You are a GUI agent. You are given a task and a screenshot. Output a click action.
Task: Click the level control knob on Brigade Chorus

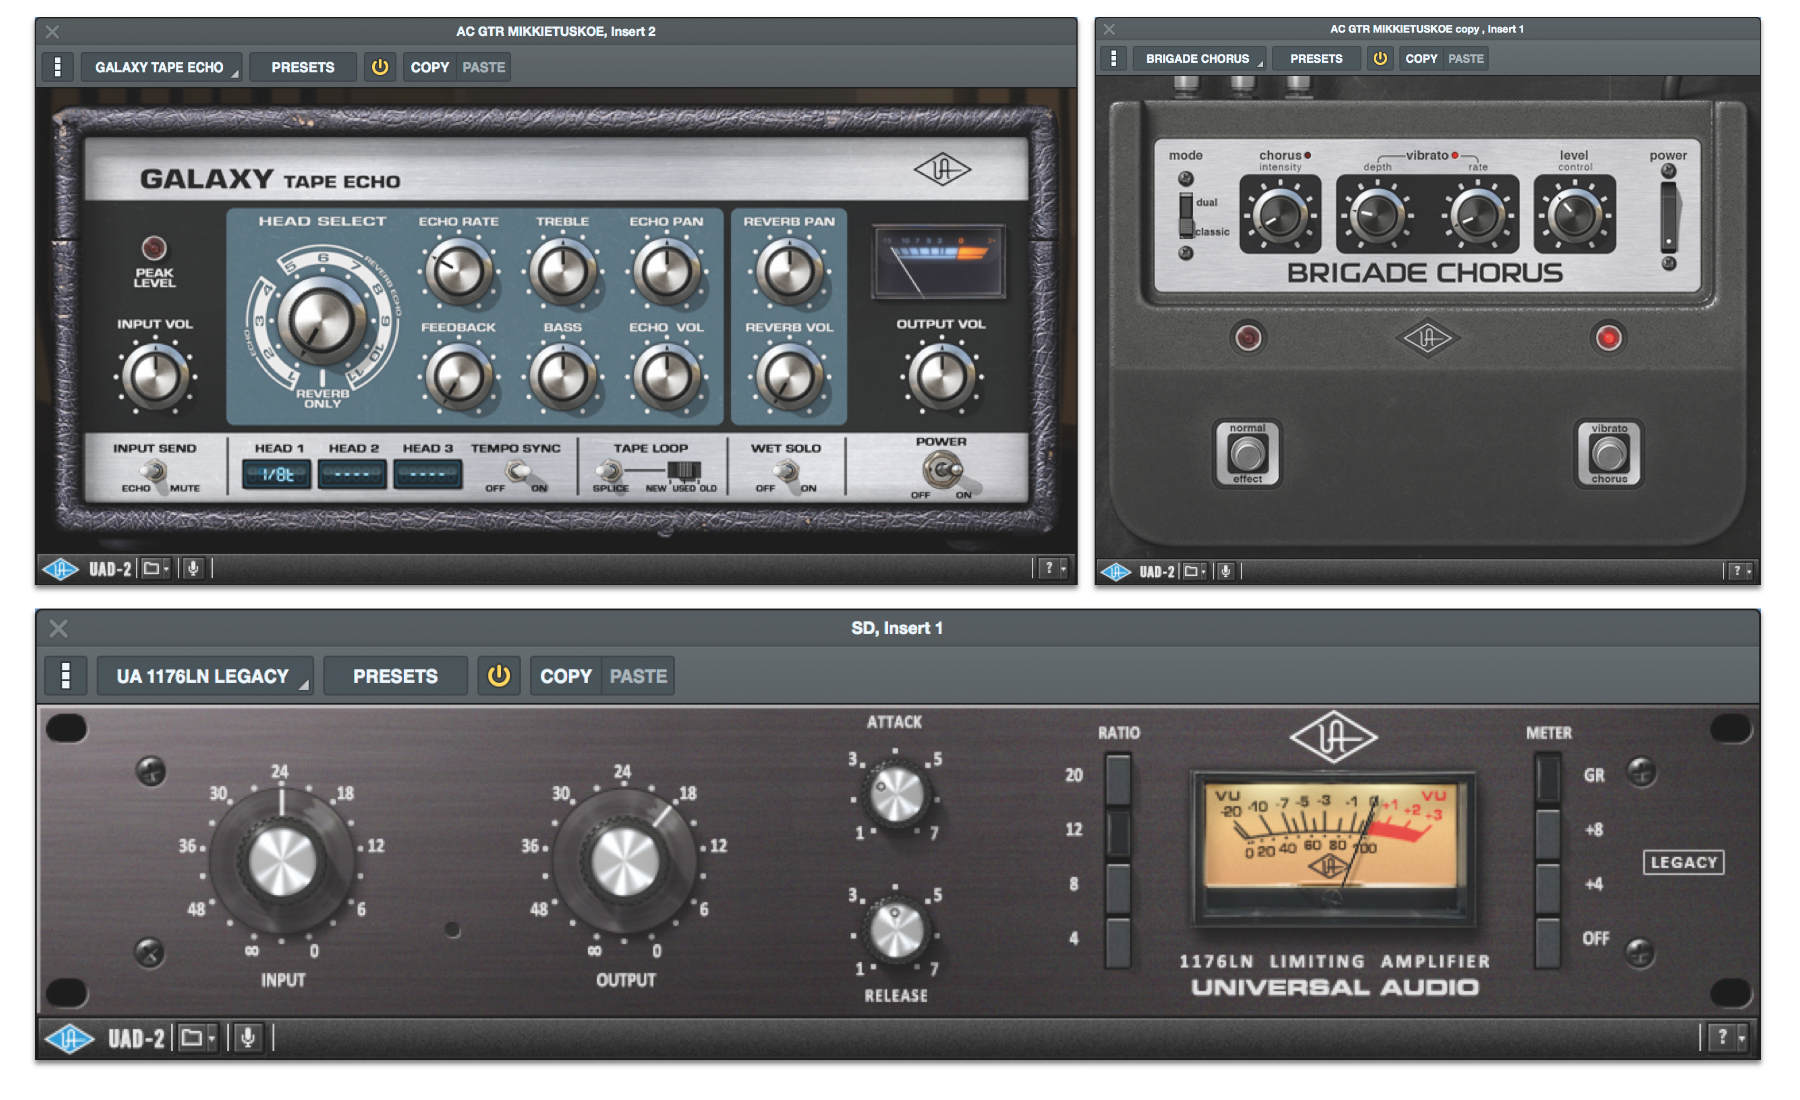coord(1575,215)
